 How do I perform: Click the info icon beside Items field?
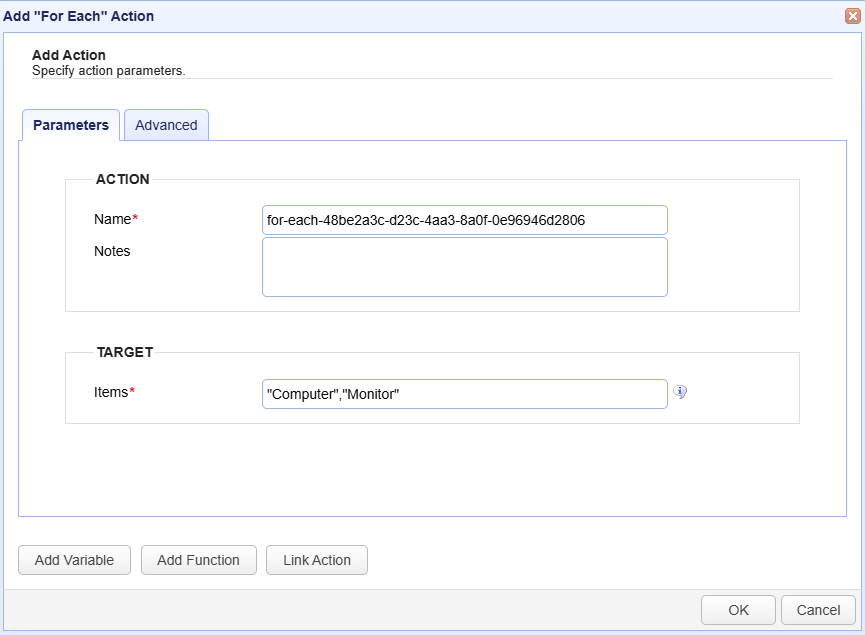(680, 392)
